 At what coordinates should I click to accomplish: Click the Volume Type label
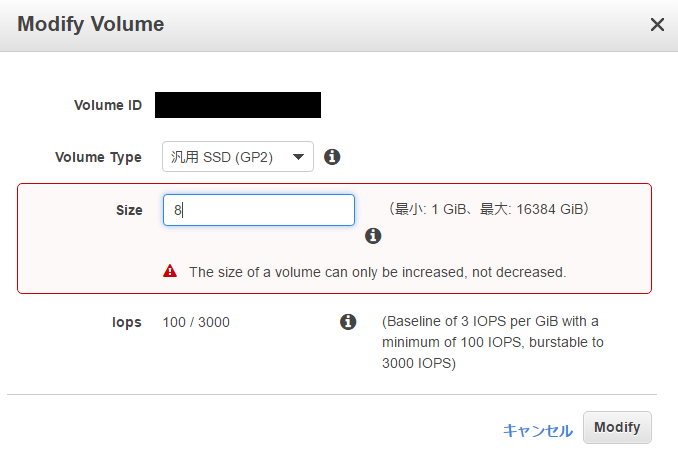pyautogui.click(x=98, y=157)
